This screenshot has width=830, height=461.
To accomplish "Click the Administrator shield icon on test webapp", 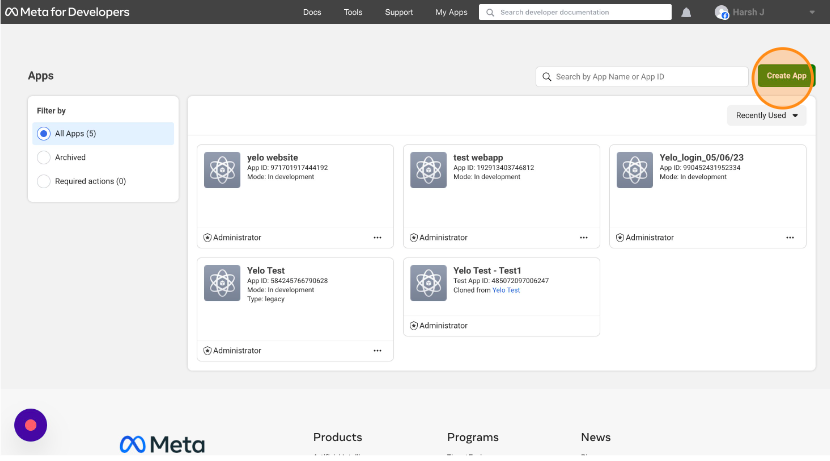I will pyautogui.click(x=414, y=238).
